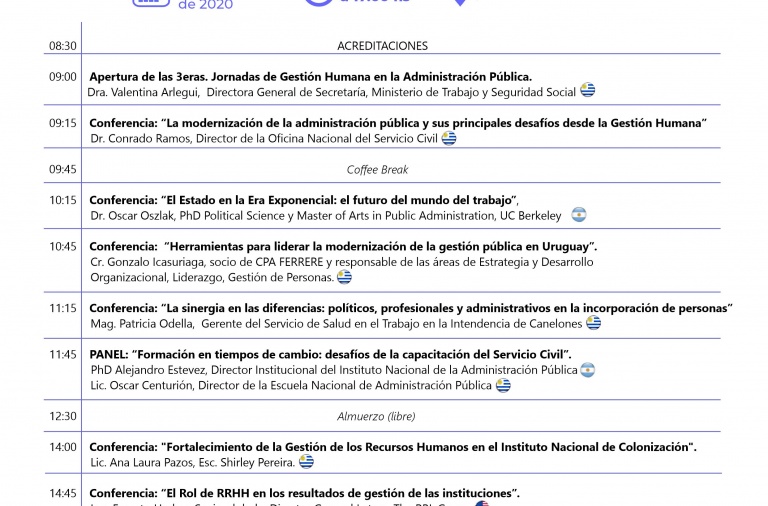The width and height of the screenshot is (768, 506).
Task: Click the Dr. Oscar Oszlak speaker line
Action: pos(326,216)
